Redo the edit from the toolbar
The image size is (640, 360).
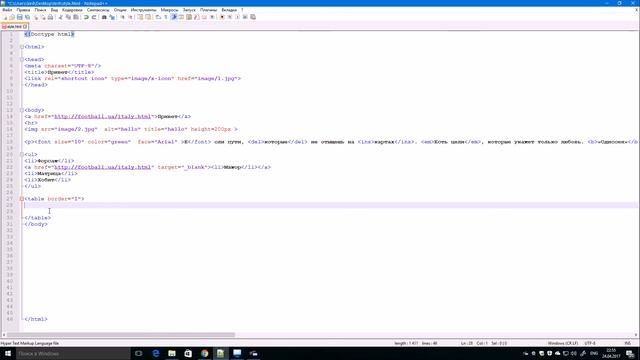coord(93,17)
